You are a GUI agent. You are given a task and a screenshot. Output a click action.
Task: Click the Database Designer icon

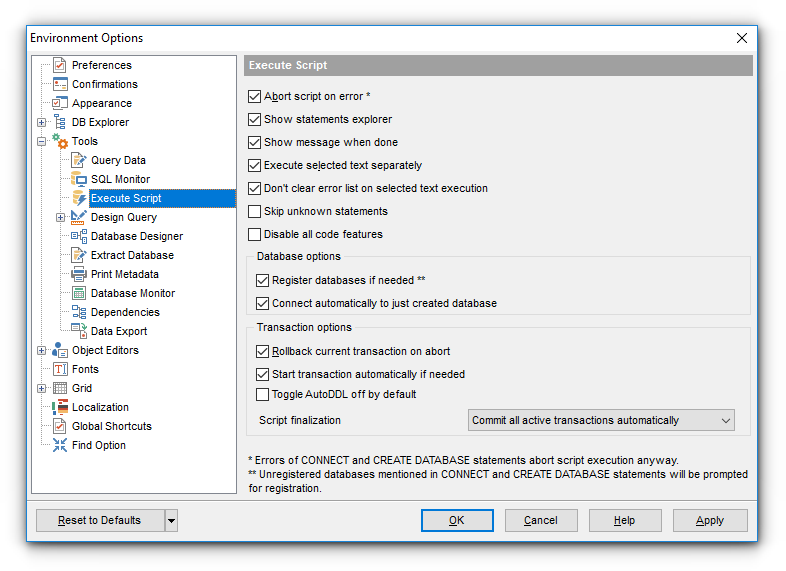(79, 236)
